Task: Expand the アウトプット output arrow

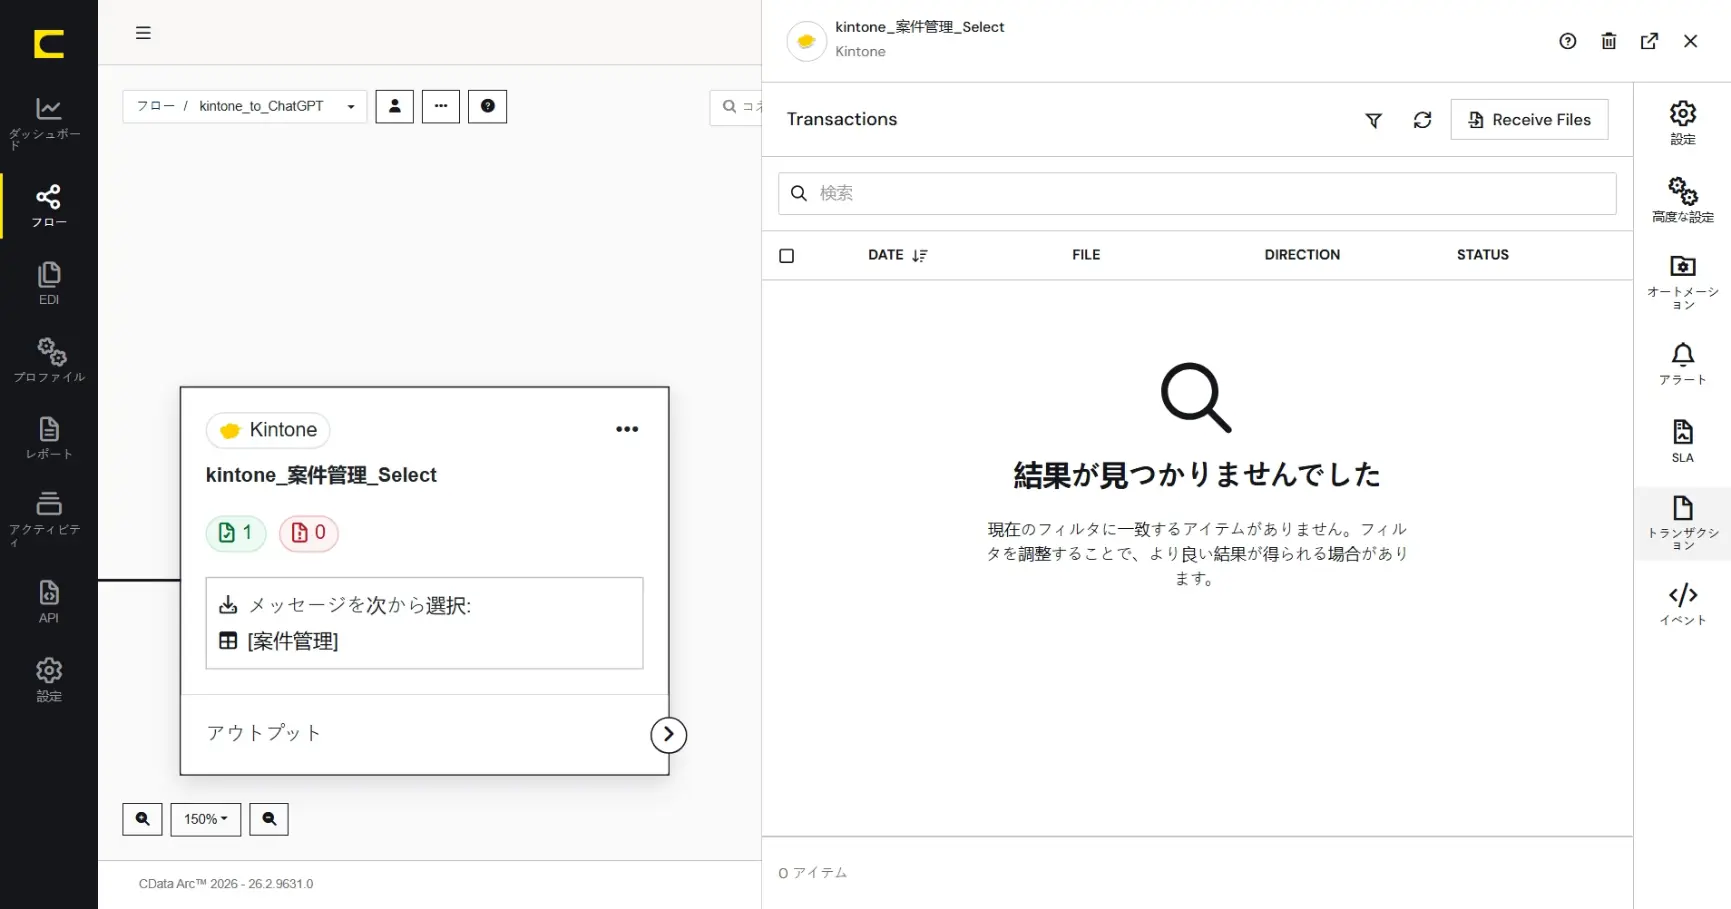Action: coord(669,735)
